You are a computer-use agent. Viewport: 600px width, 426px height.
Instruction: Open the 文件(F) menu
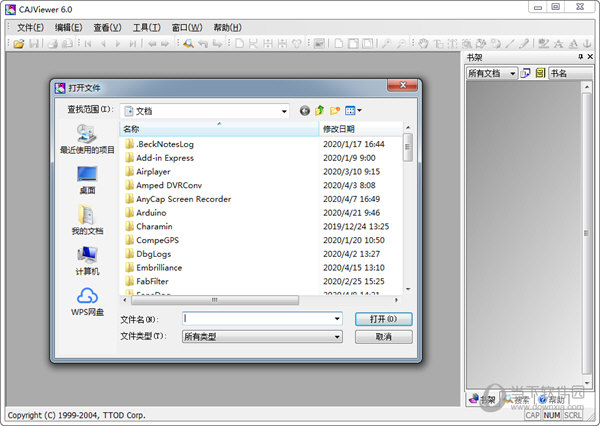click(30, 28)
